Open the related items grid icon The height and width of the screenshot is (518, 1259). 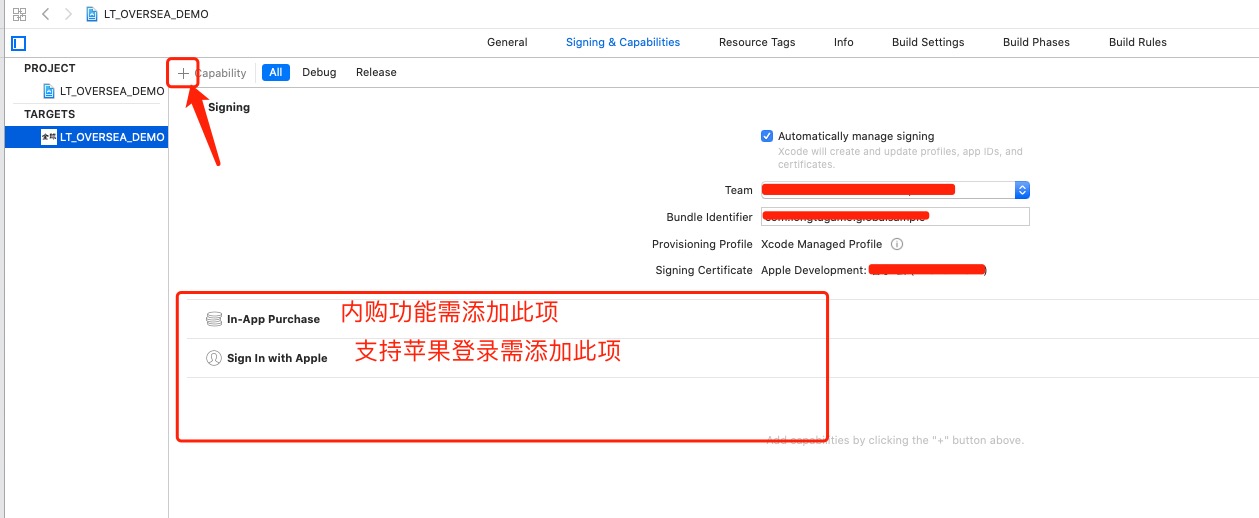click(19, 14)
